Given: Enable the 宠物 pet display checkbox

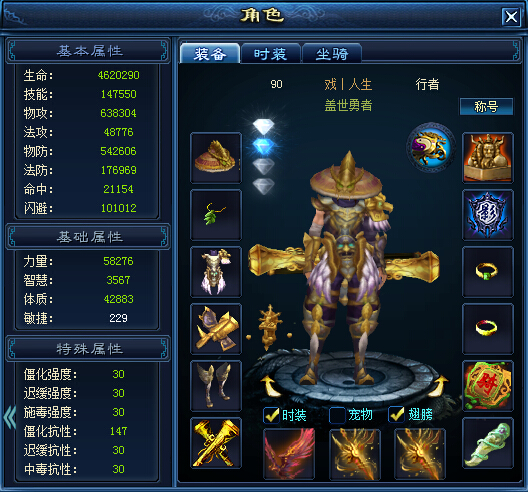Looking at the screenshot, I should click(337, 415).
